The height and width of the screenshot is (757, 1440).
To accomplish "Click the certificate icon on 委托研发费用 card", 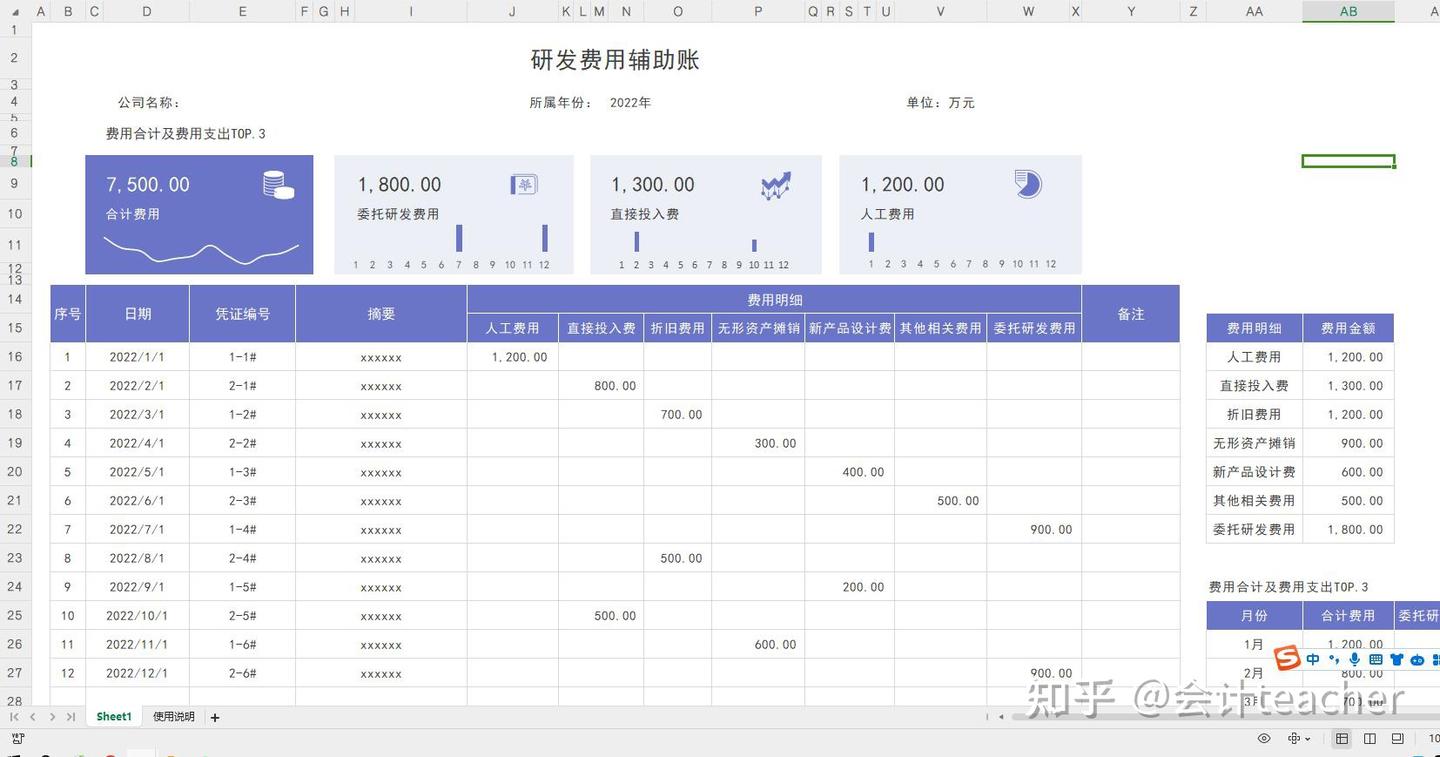I will [524, 185].
